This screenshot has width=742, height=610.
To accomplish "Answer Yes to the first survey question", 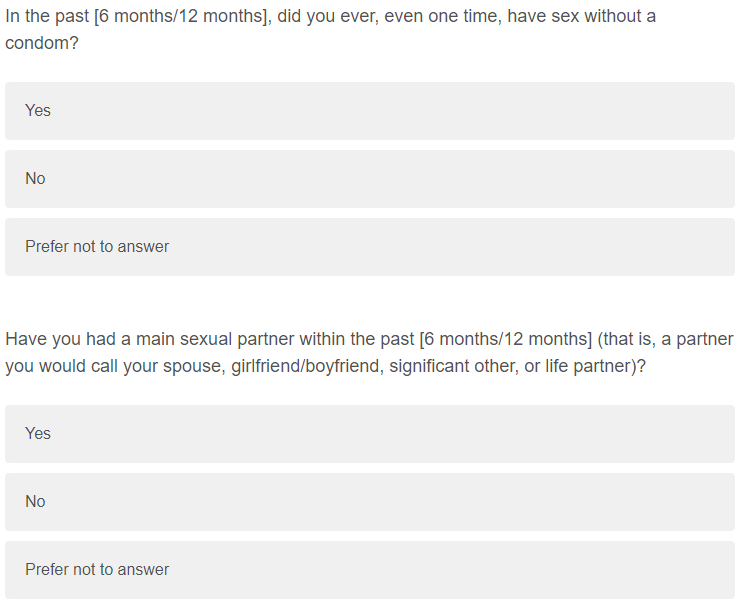I will coord(369,111).
